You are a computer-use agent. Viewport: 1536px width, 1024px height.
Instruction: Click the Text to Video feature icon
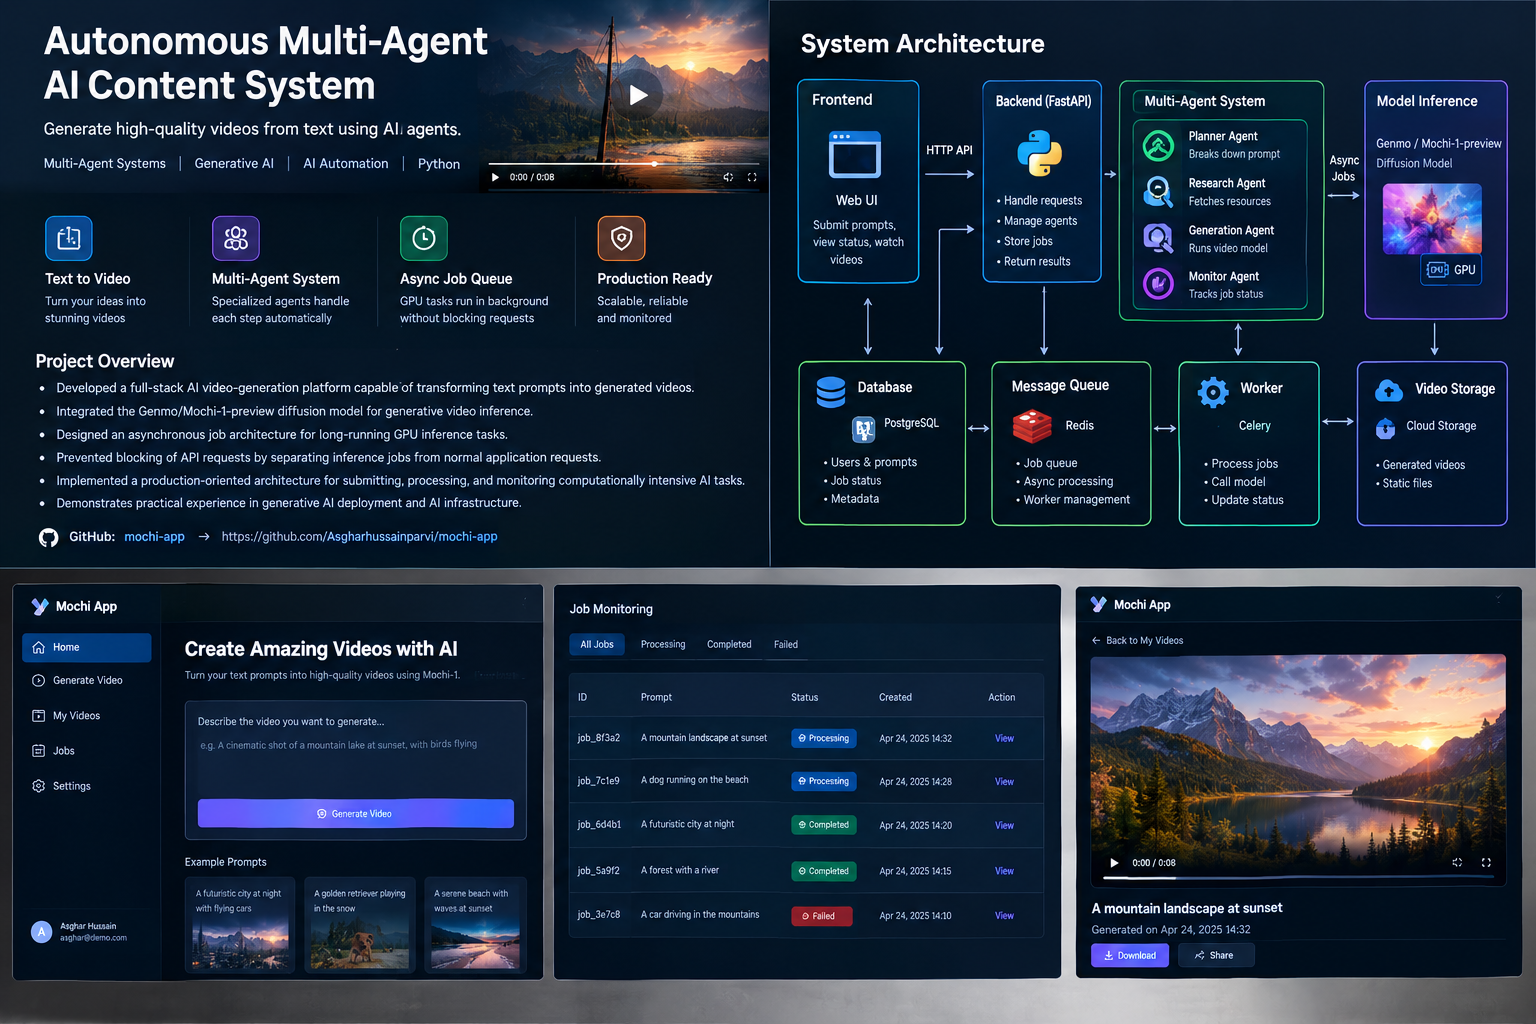click(x=69, y=238)
